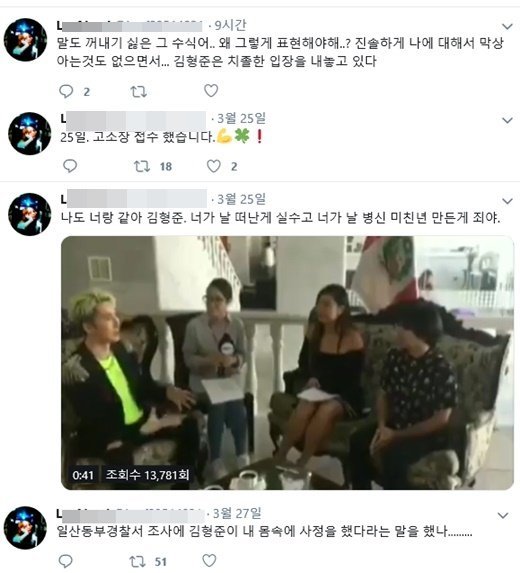Open profile avatar beside video tweet

click(30, 214)
